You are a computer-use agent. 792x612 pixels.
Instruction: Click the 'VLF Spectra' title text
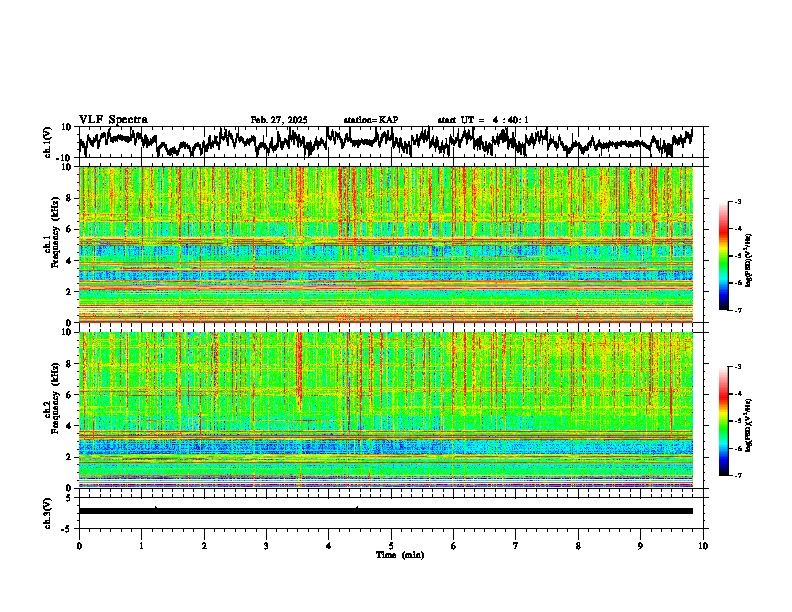pyautogui.click(x=113, y=120)
